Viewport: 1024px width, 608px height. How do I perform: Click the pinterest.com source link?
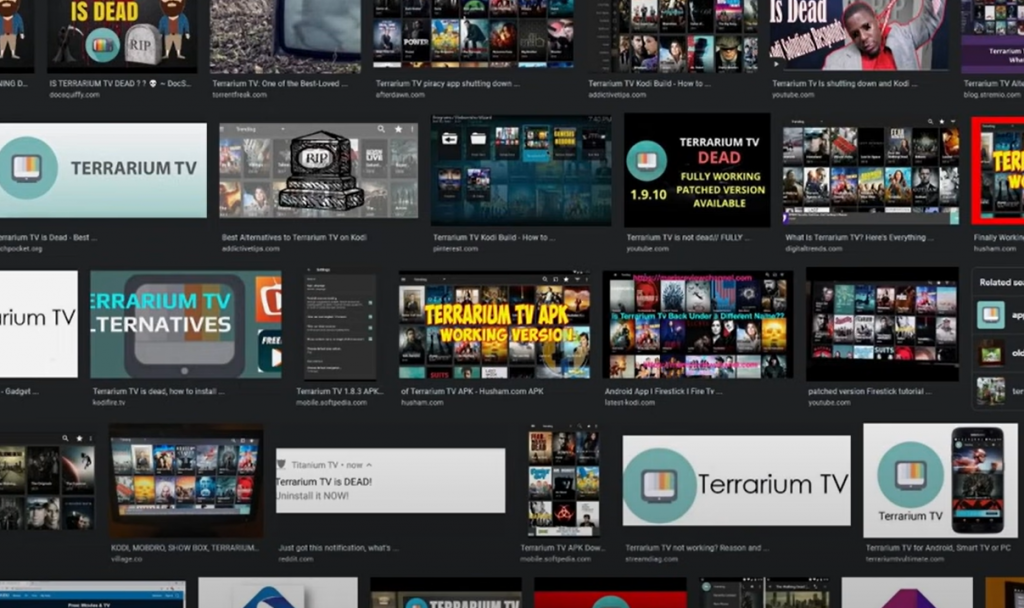pyautogui.click(x=455, y=249)
